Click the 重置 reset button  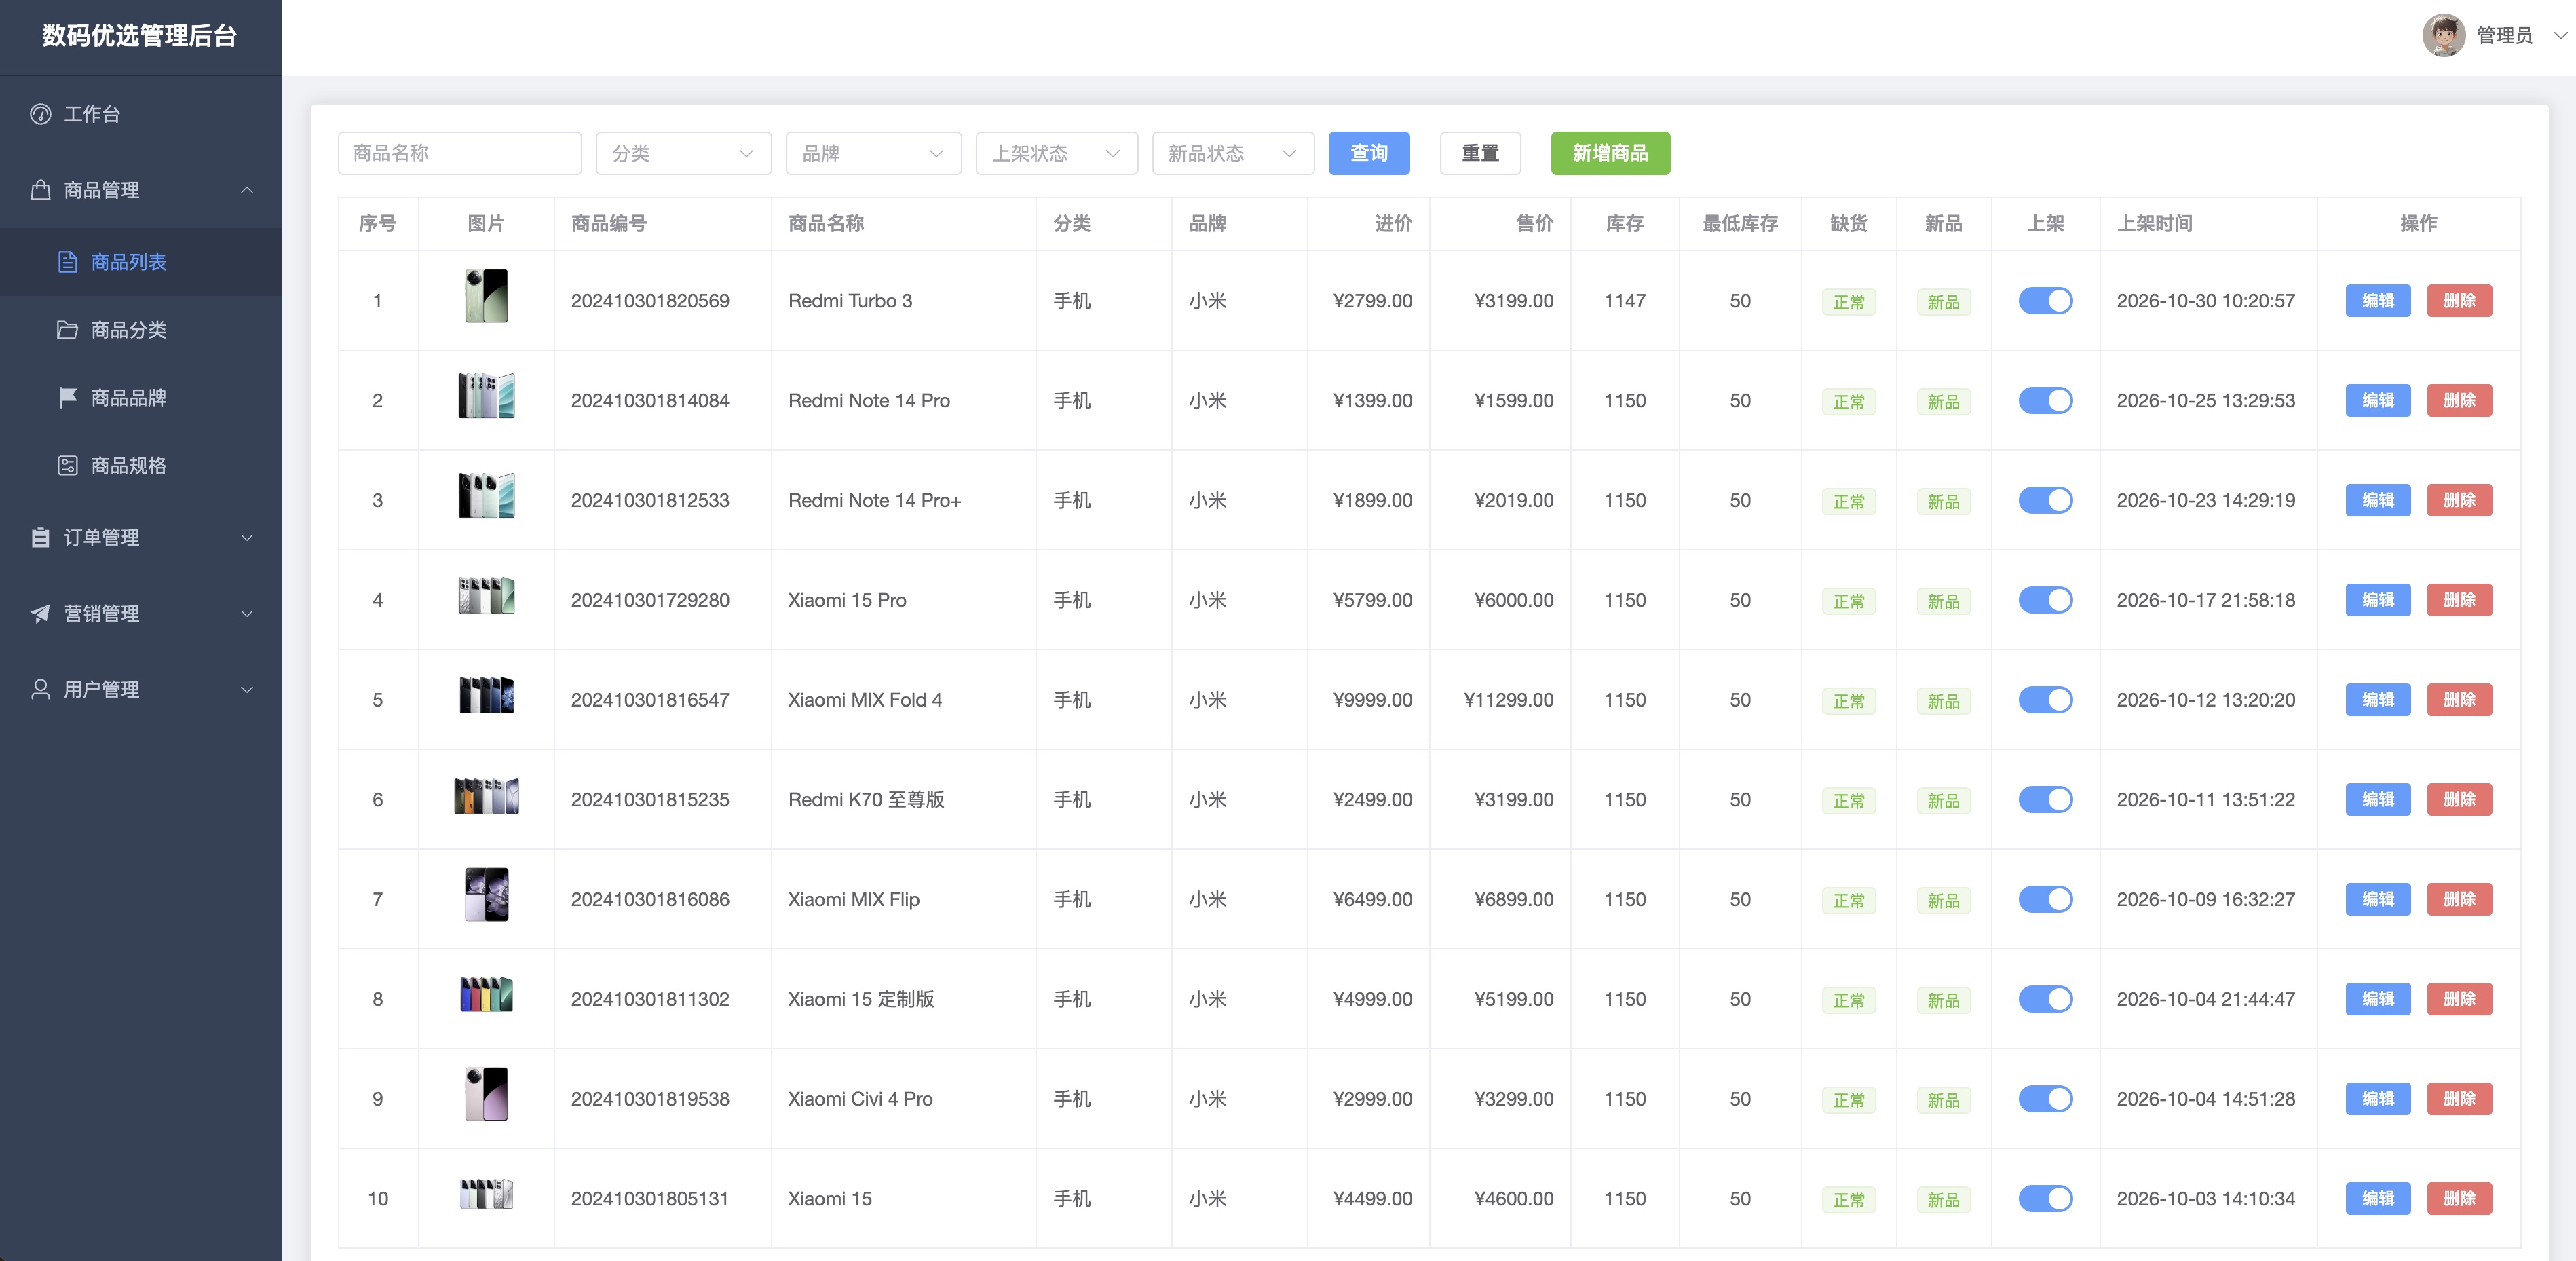click(x=1480, y=153)
